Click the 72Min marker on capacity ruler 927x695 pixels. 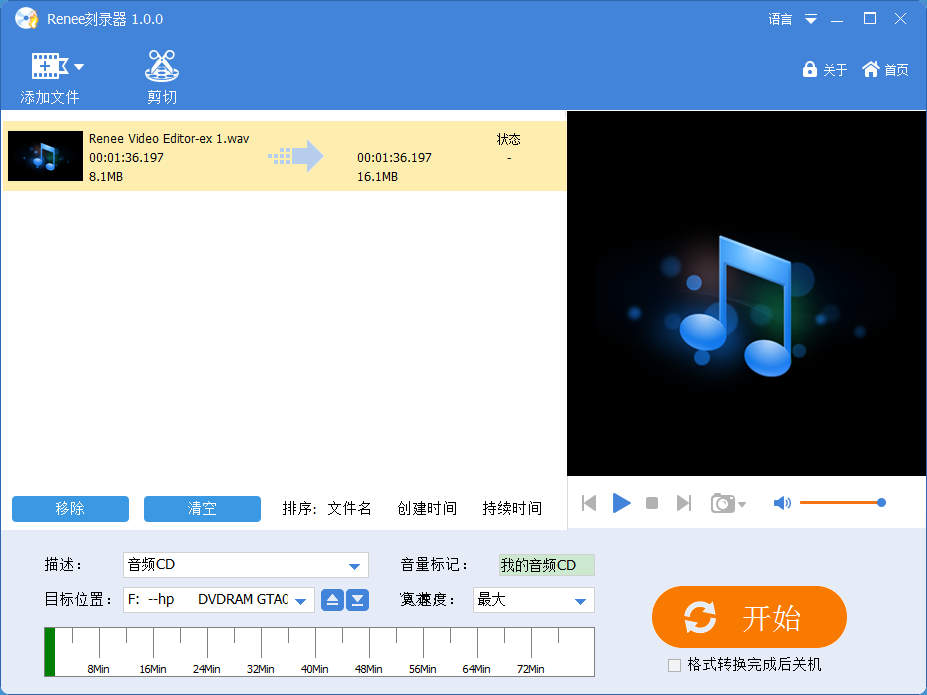tap(531, 669)
